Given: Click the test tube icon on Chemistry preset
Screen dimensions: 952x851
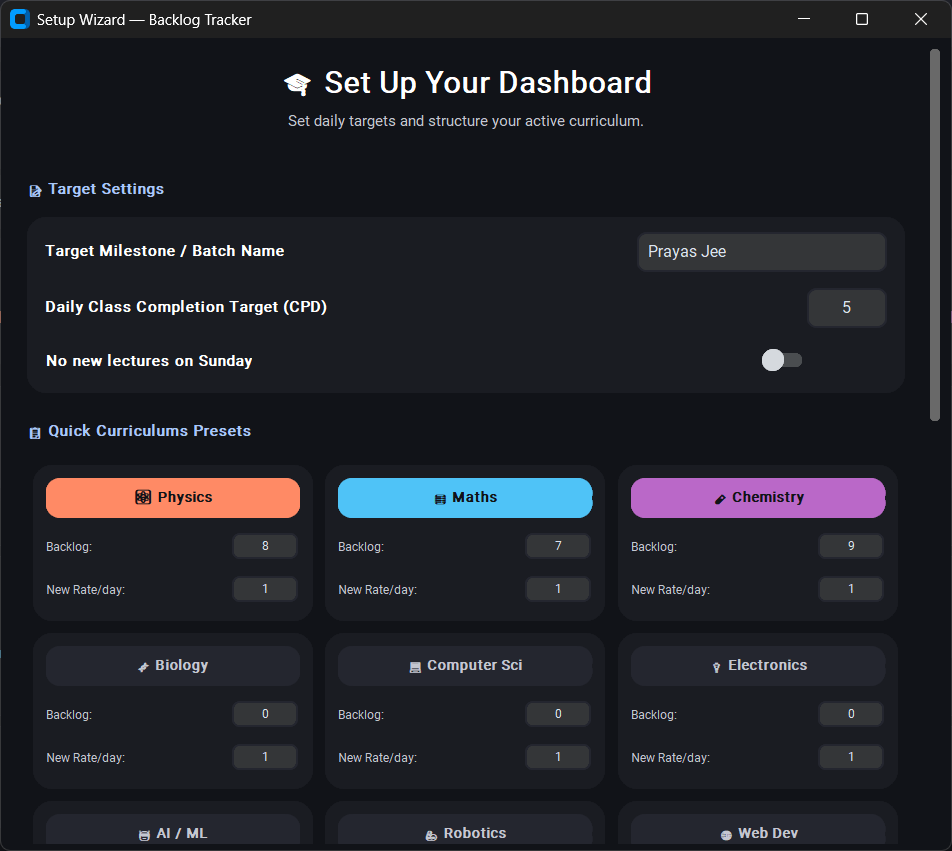Looking at the screenshot, I should pyautogui.click(x=720, y=499).
